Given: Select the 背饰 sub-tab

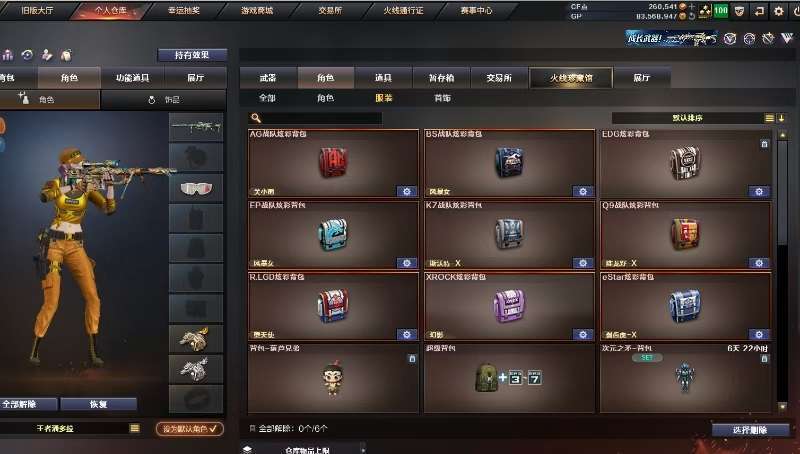Looking at the screenshot, I should [x=442, y=98].
